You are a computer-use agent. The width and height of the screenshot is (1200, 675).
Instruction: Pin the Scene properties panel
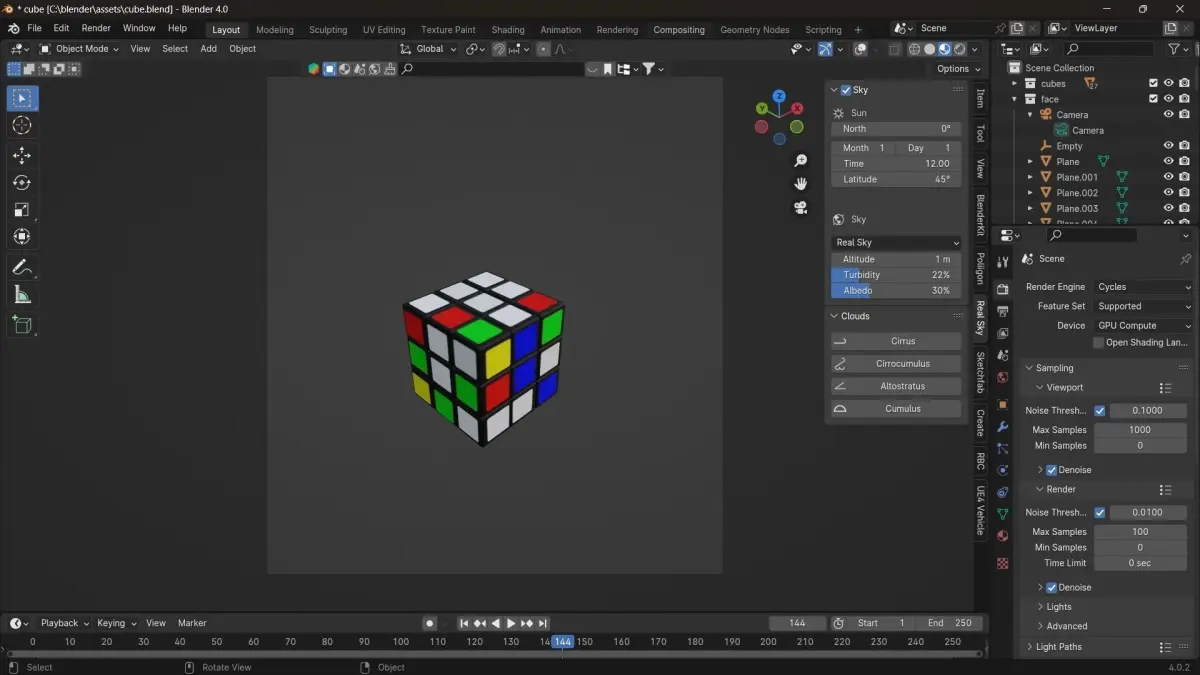point(1186,259)
